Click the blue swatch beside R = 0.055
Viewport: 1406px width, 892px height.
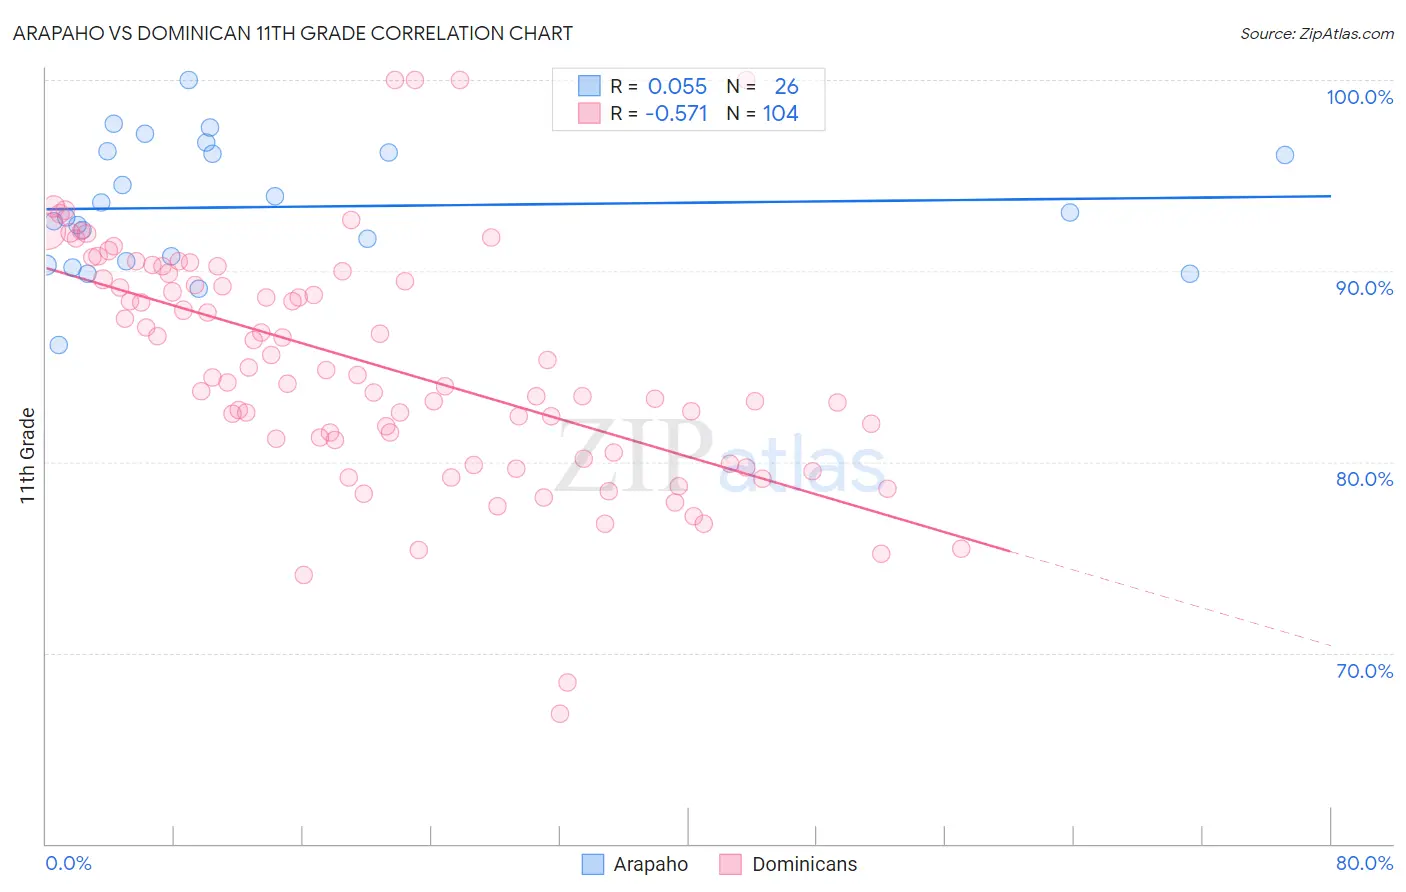click(x=590, y=86)
